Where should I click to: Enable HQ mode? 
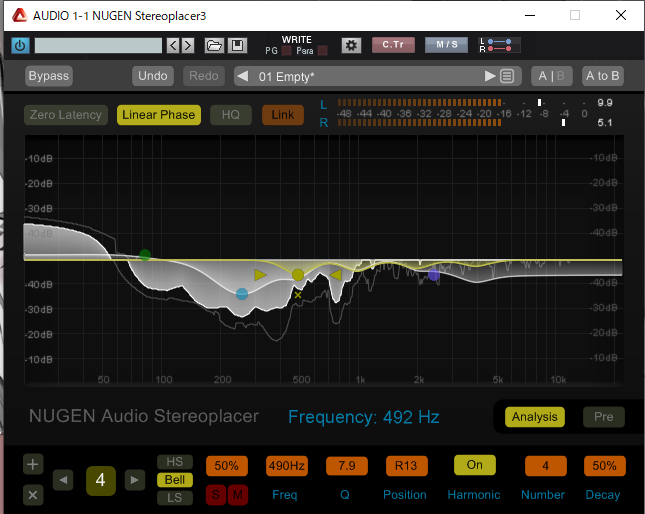[x=231, y=115]
